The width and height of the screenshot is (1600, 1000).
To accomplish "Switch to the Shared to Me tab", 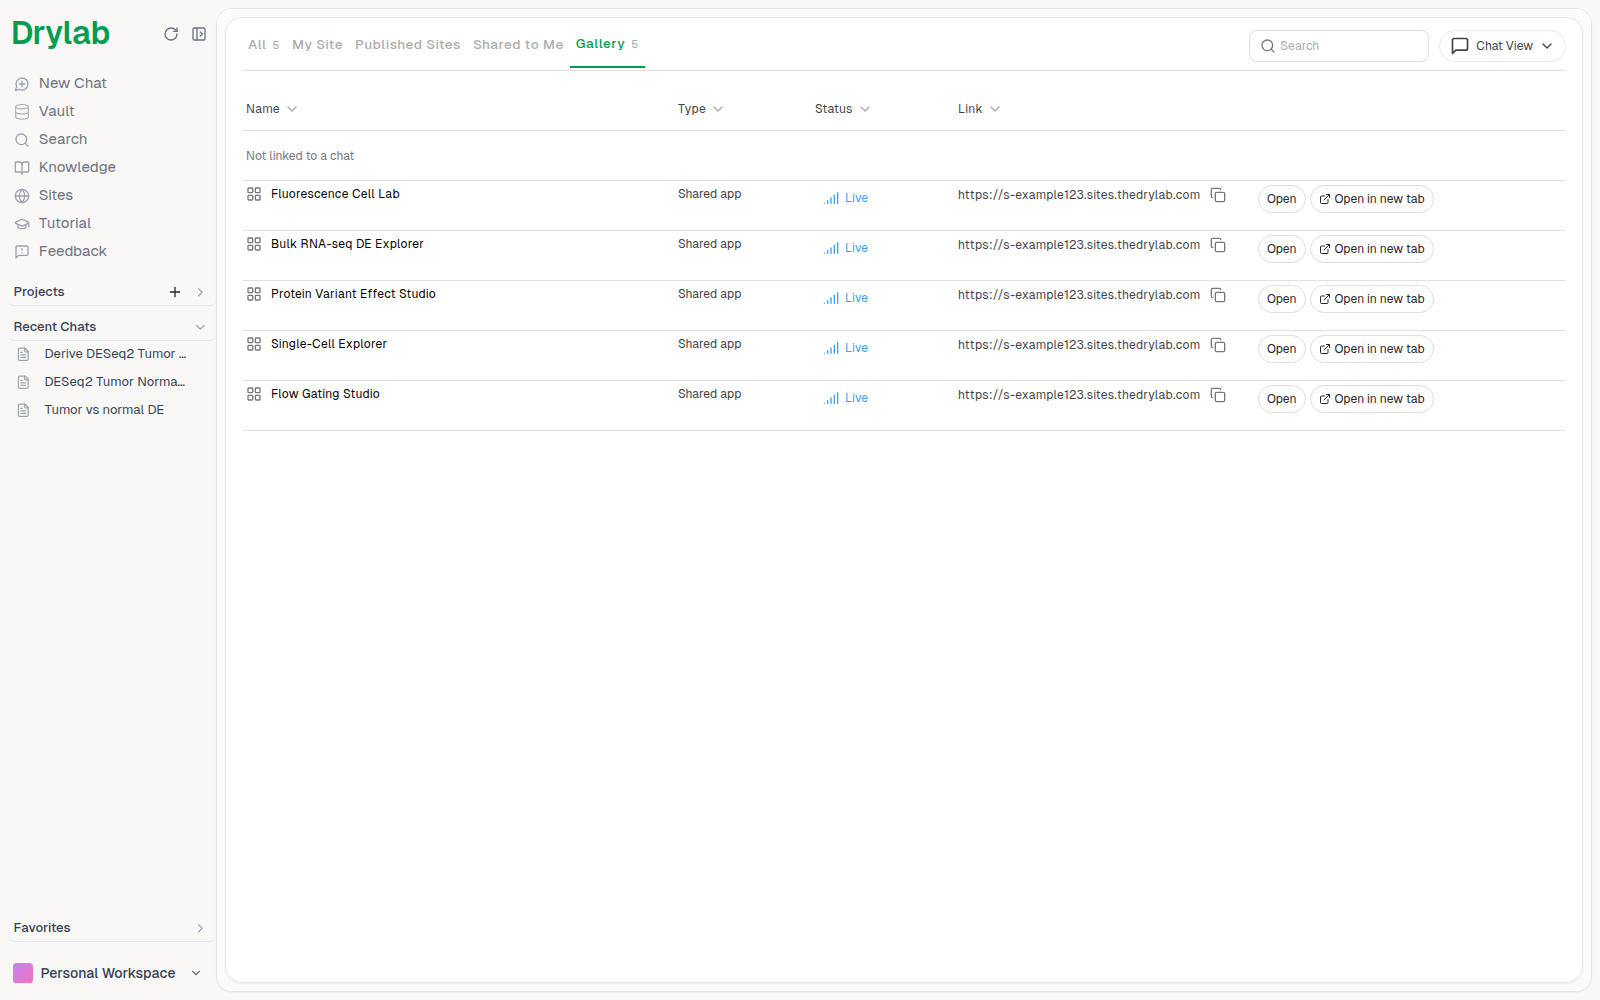I will point(518,45).
